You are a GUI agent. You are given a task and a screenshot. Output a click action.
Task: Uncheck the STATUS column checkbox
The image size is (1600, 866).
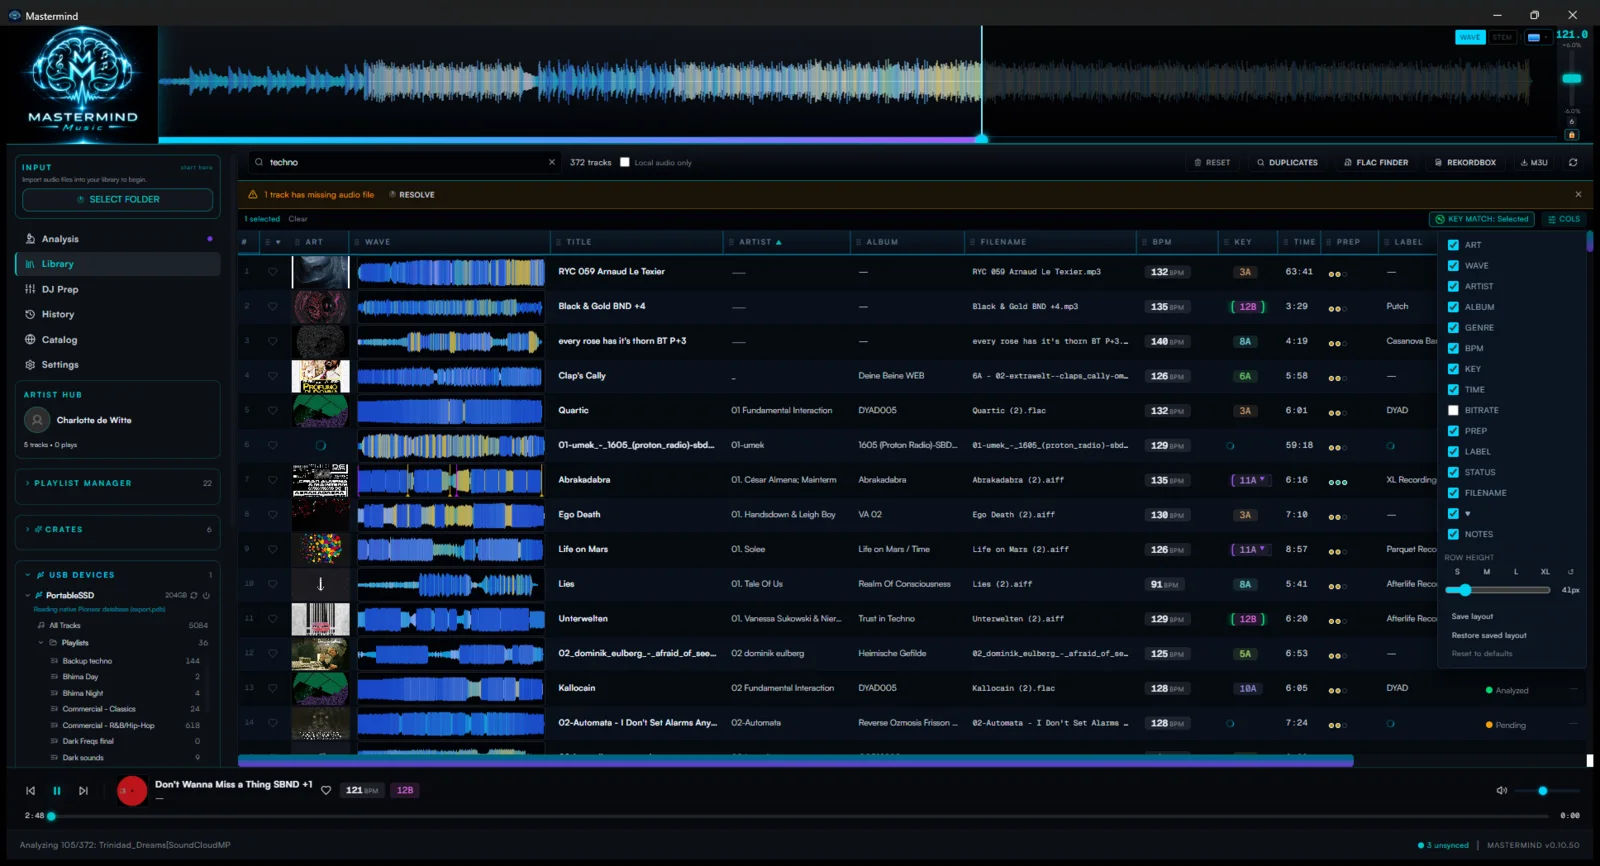[x=1453, y=472]
